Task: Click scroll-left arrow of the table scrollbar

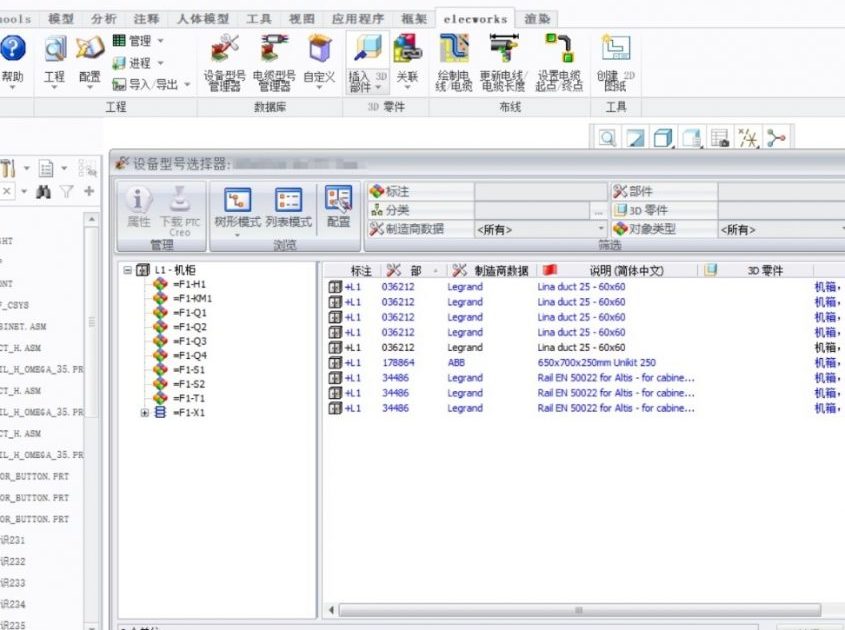Action: (x=331, y=610)
